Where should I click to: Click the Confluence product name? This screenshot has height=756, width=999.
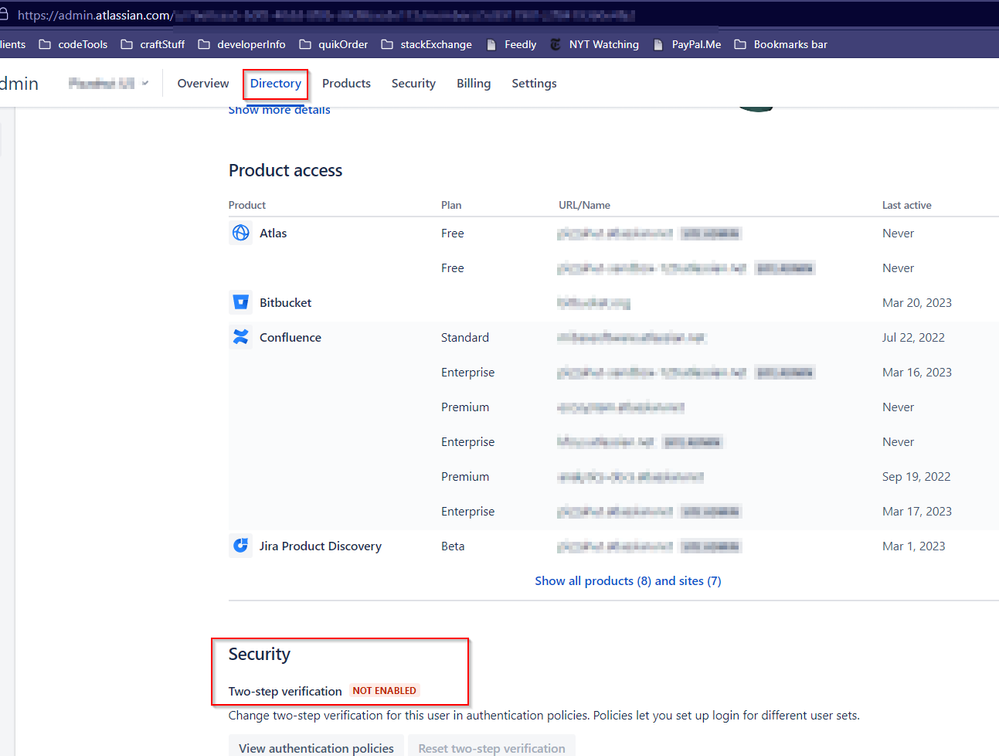pos(290,338)
